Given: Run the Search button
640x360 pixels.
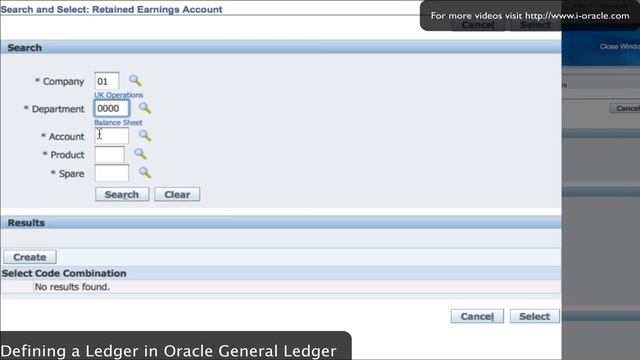Looking at the screenshot, I should coord(122,194).
